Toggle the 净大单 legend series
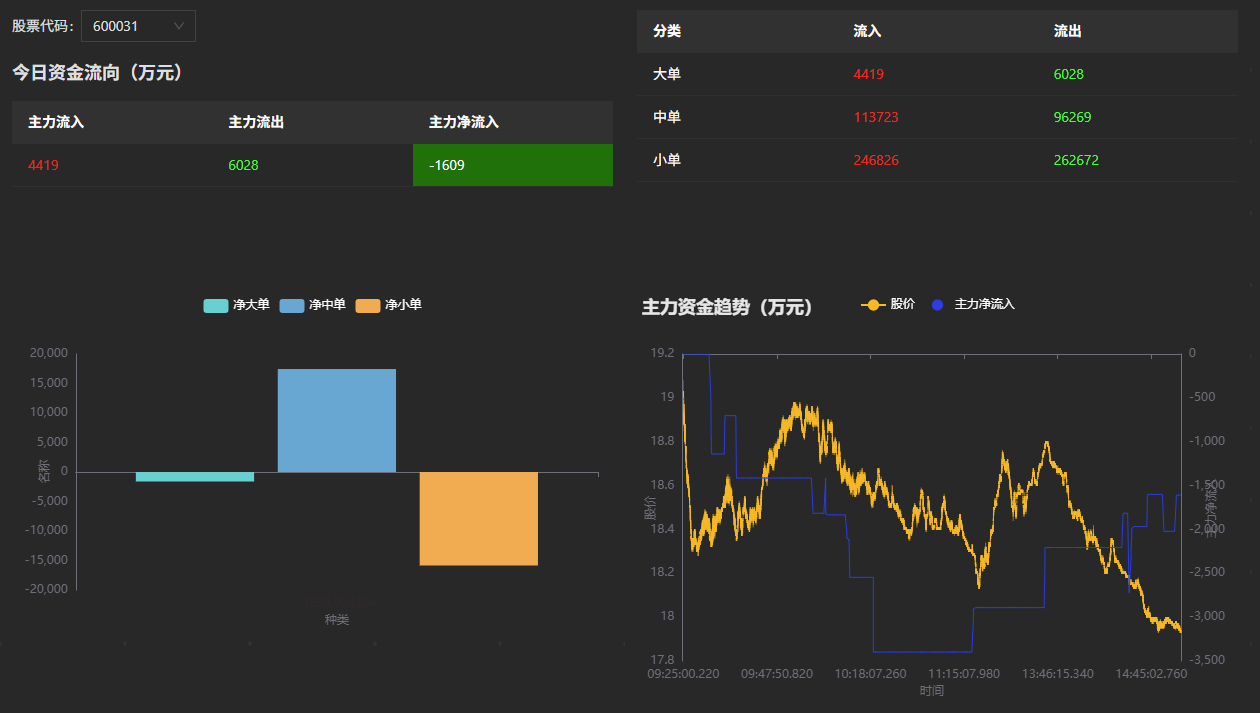This screenshot has width=1260, height=713. click(236, 305)
